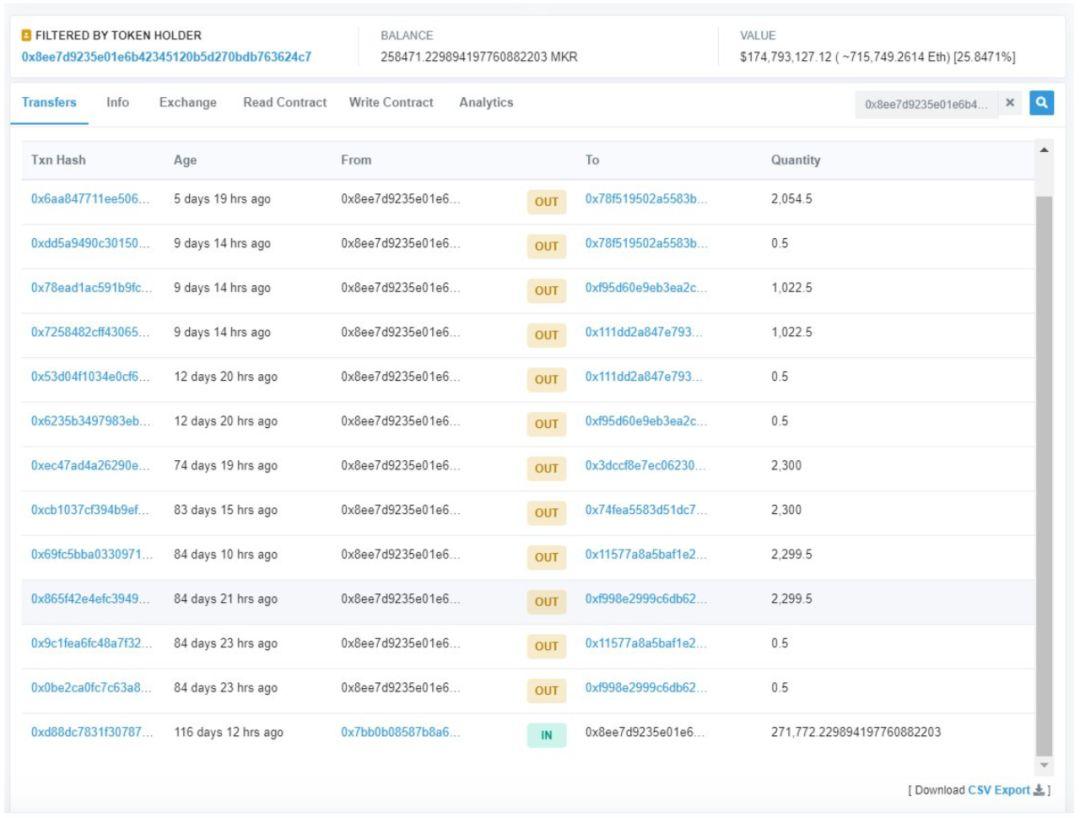Click the scrollbar down arrow
Image resolution: width=1080 pixels, height=818 pixels.
click(x=1044, y=765)
